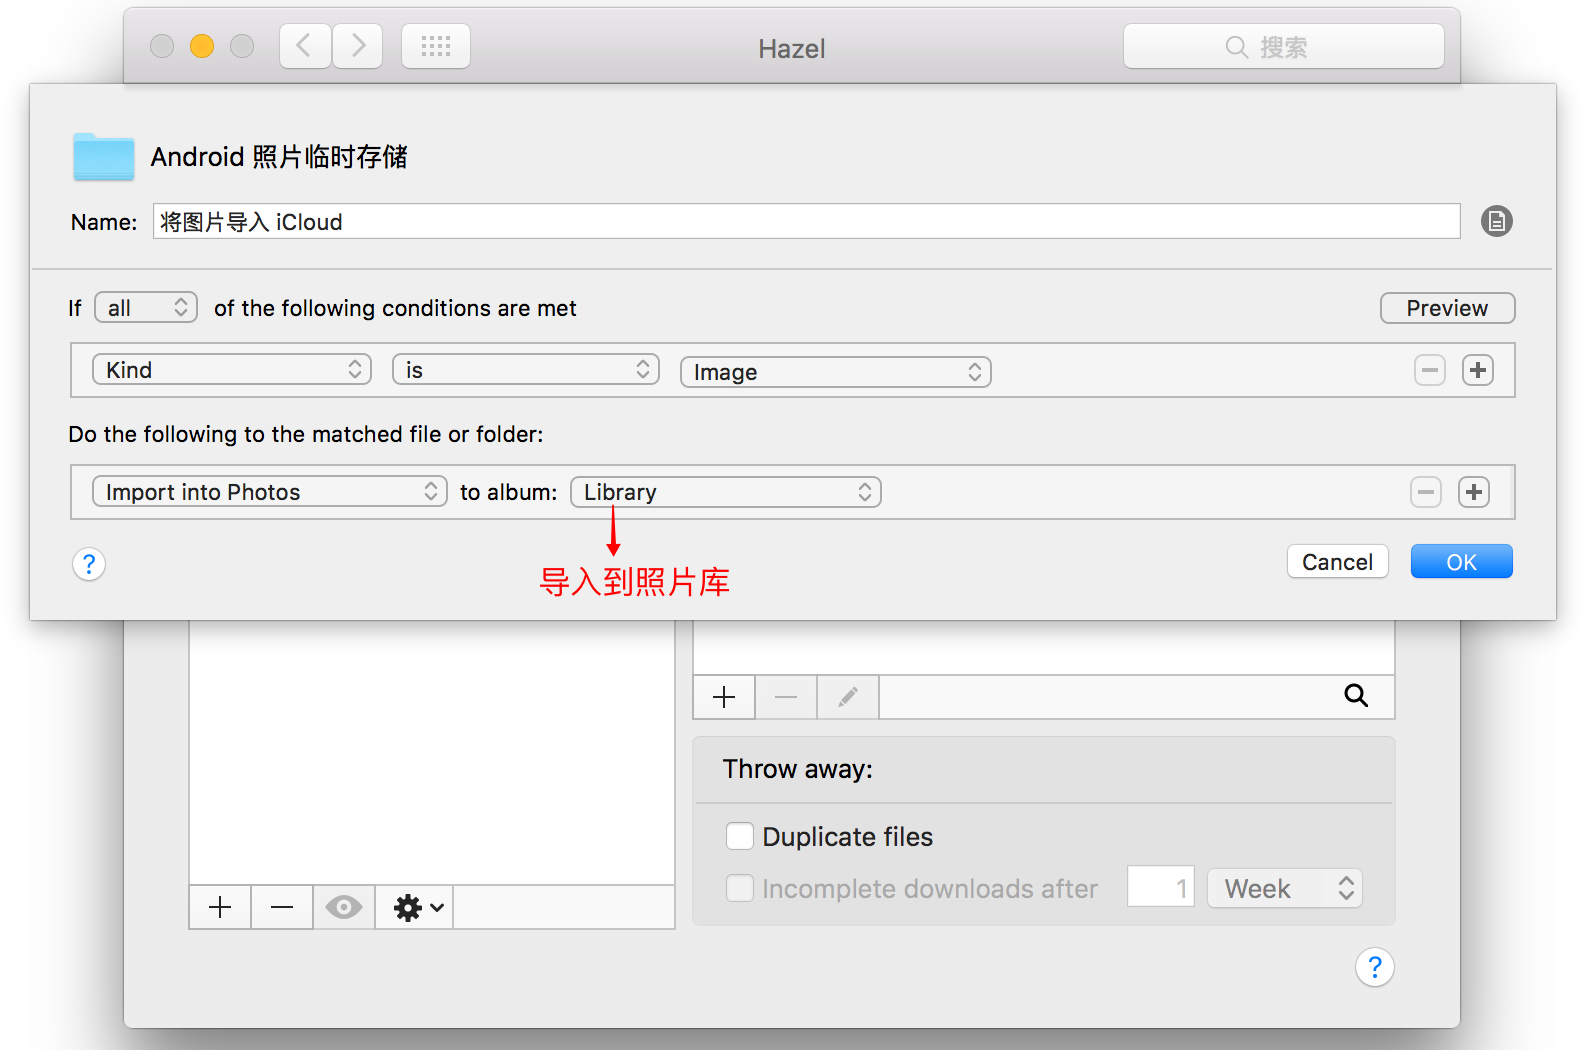Click the eye icon below the folder list
1580x1050 pixels.
pyautogui.click(x=343, y=907)
